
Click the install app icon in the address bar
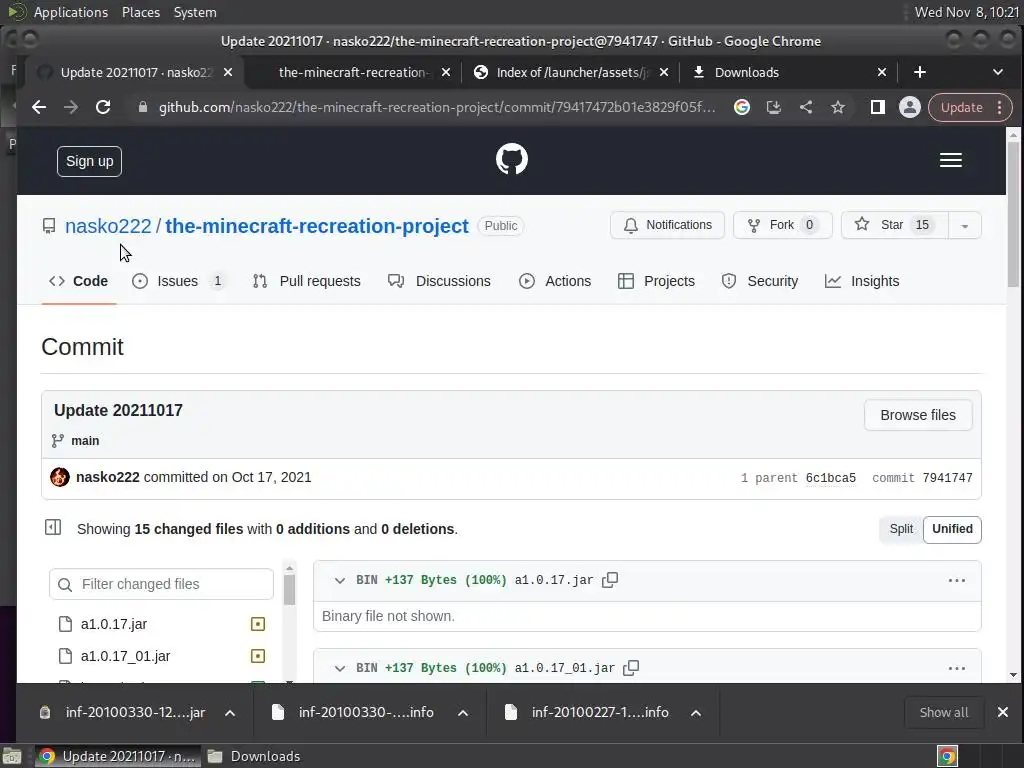tap(774, 107)
